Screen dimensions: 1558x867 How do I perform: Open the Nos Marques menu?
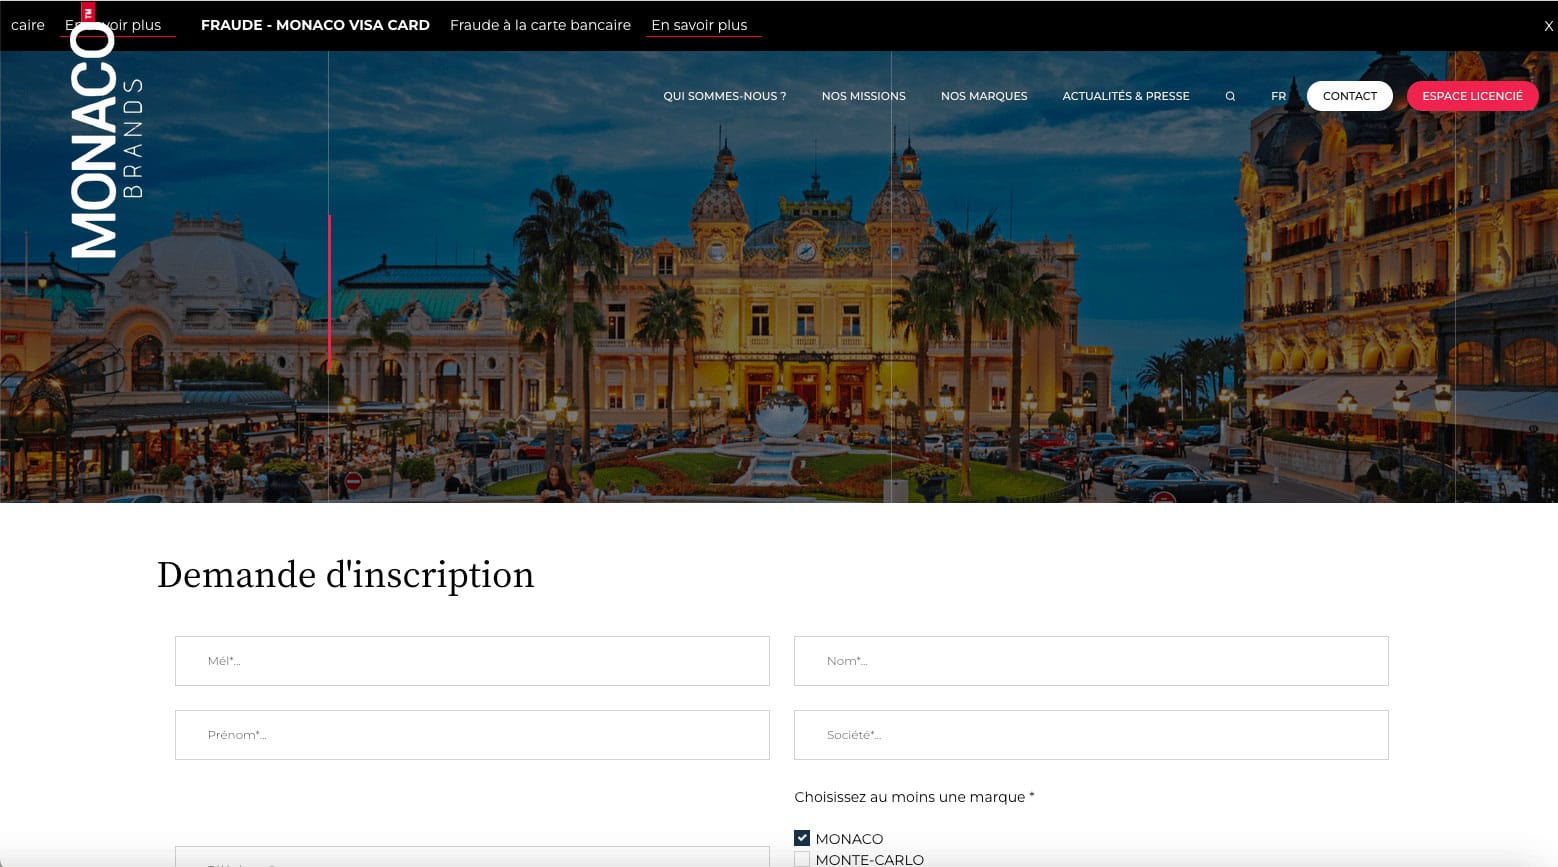coord(984,96)
